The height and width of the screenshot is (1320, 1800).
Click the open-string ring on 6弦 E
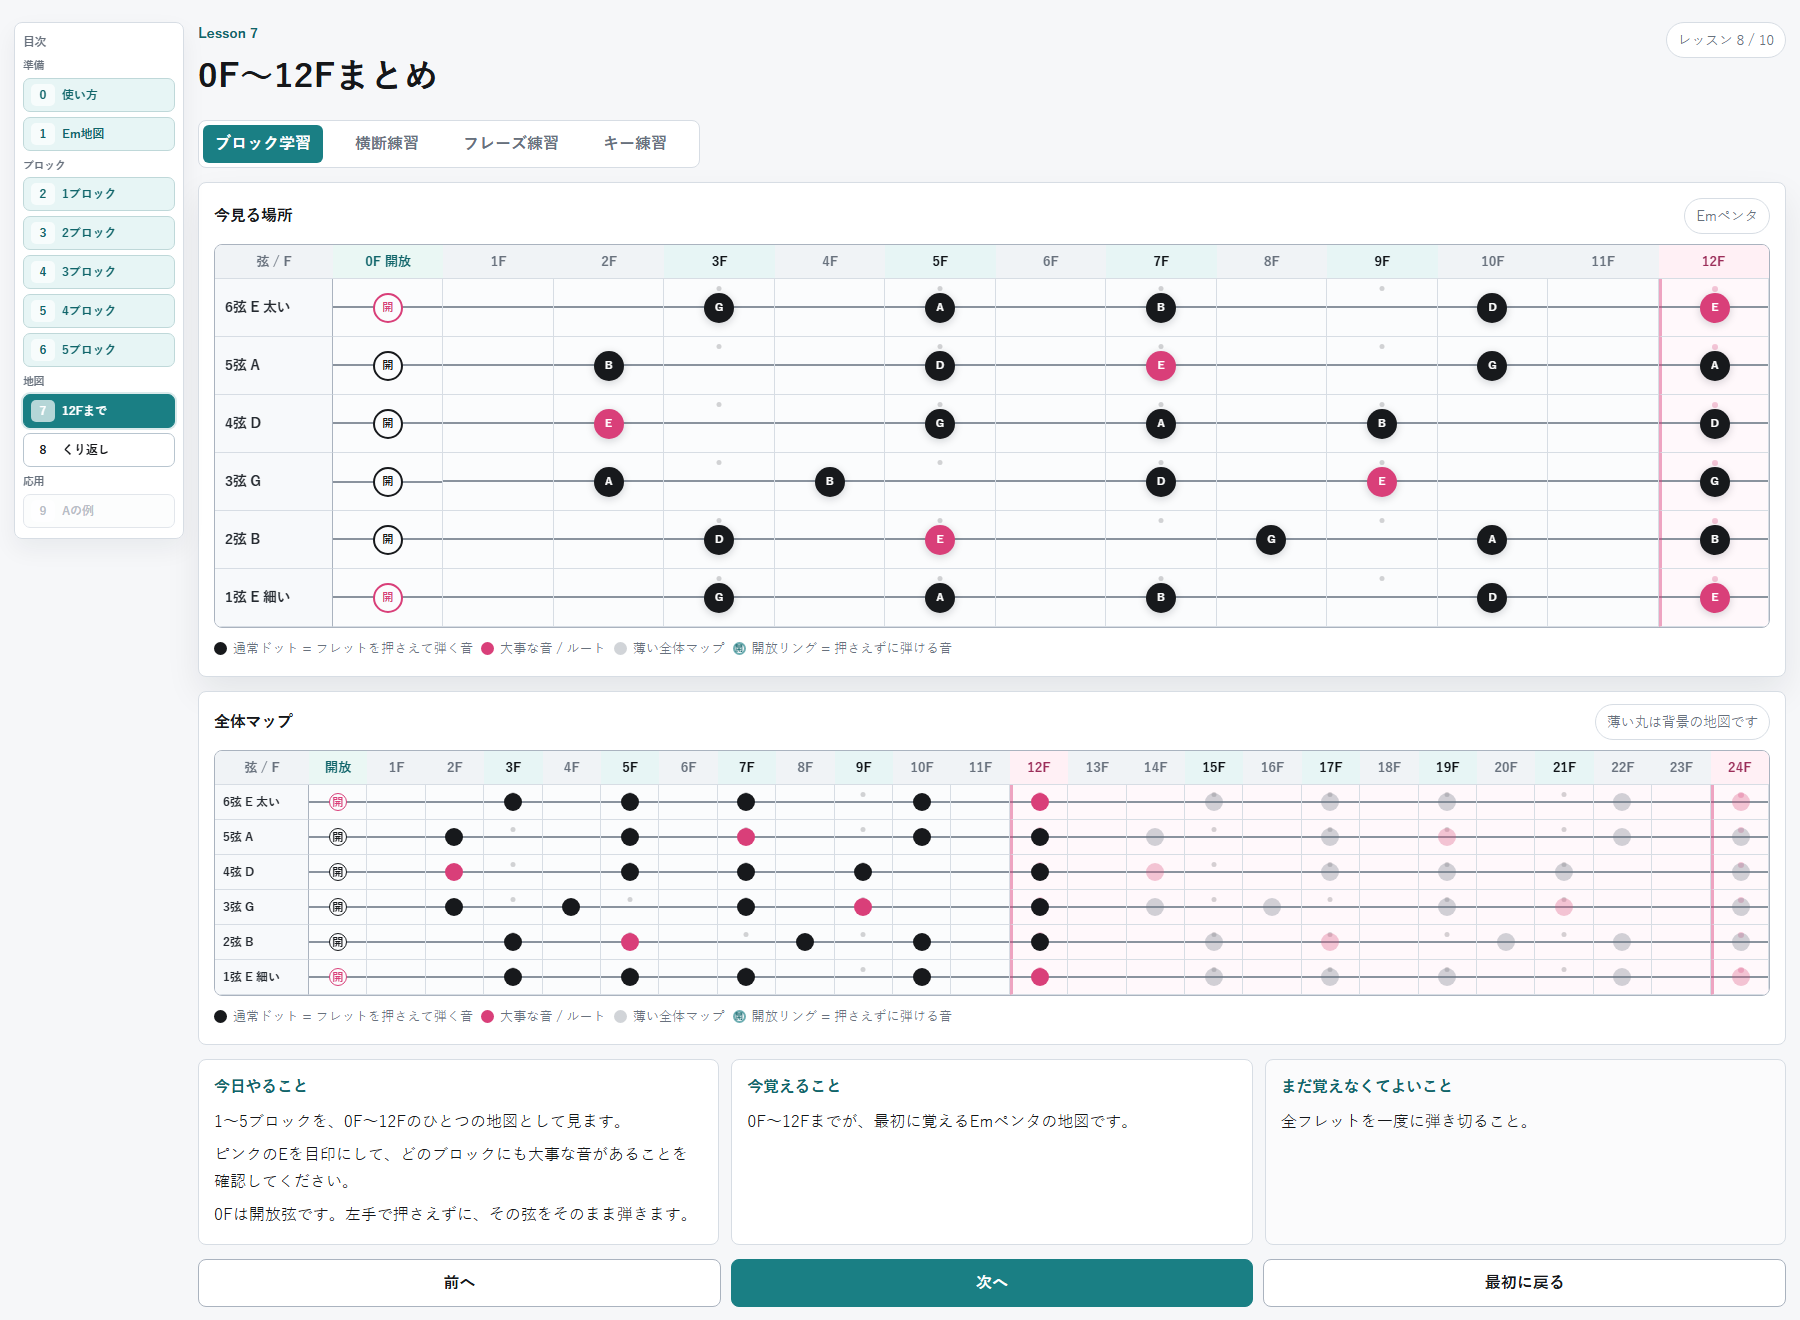point(388,308)
